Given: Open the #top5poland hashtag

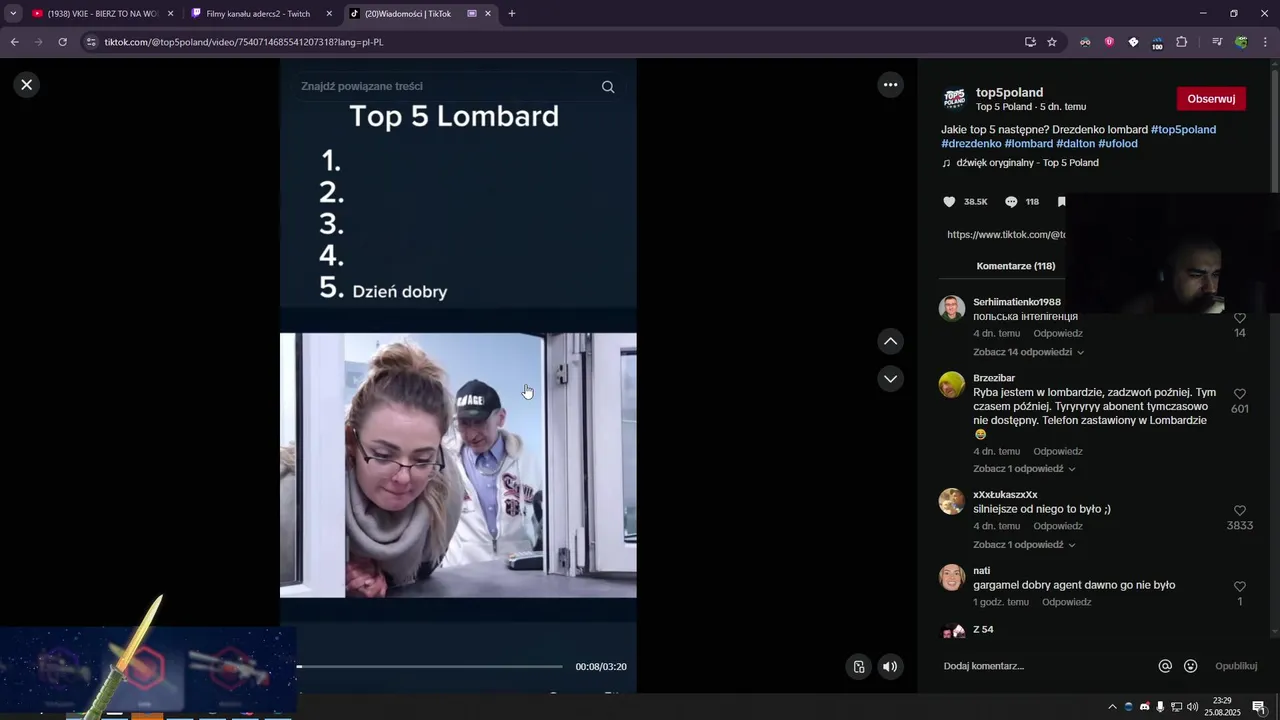Looking at the screenshot, I should tap(1183, 130).
